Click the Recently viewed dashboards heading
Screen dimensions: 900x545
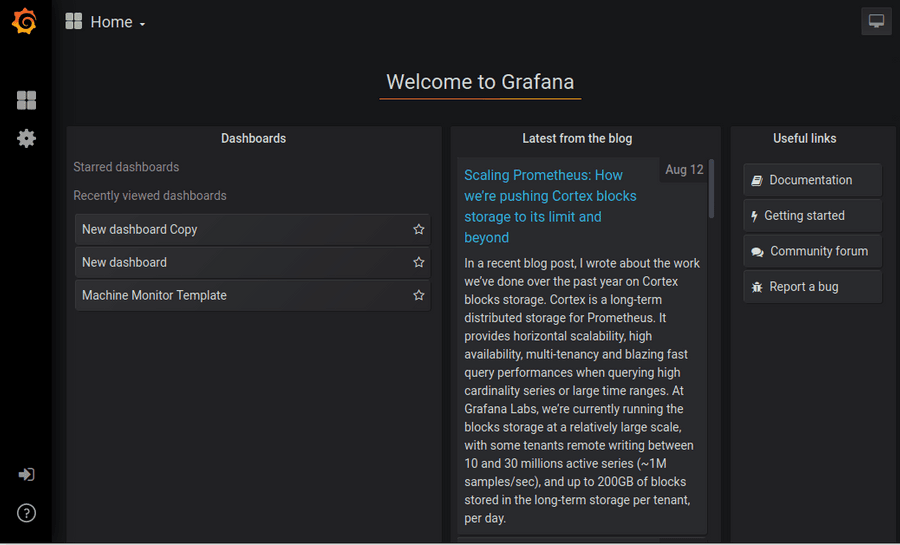click(150, 196)
